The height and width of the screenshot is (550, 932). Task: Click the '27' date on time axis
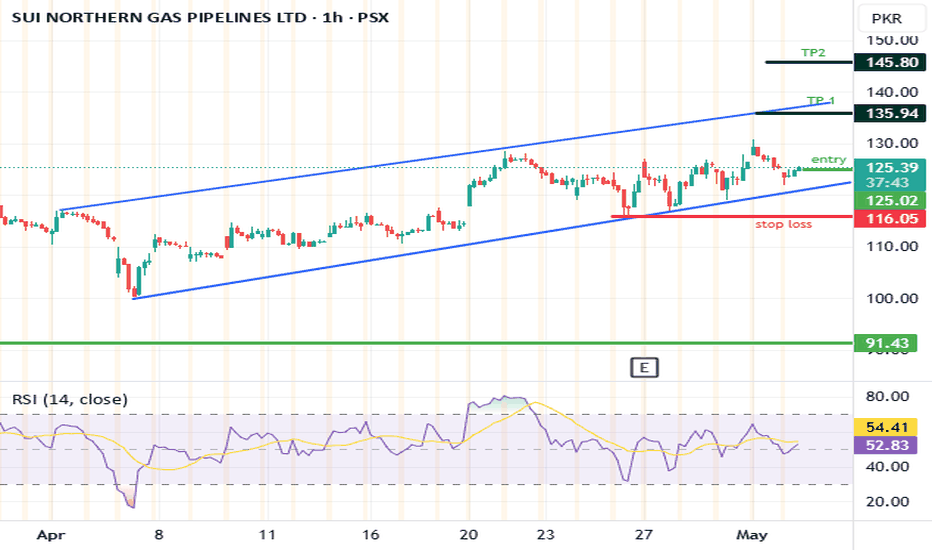coord(644,535)
